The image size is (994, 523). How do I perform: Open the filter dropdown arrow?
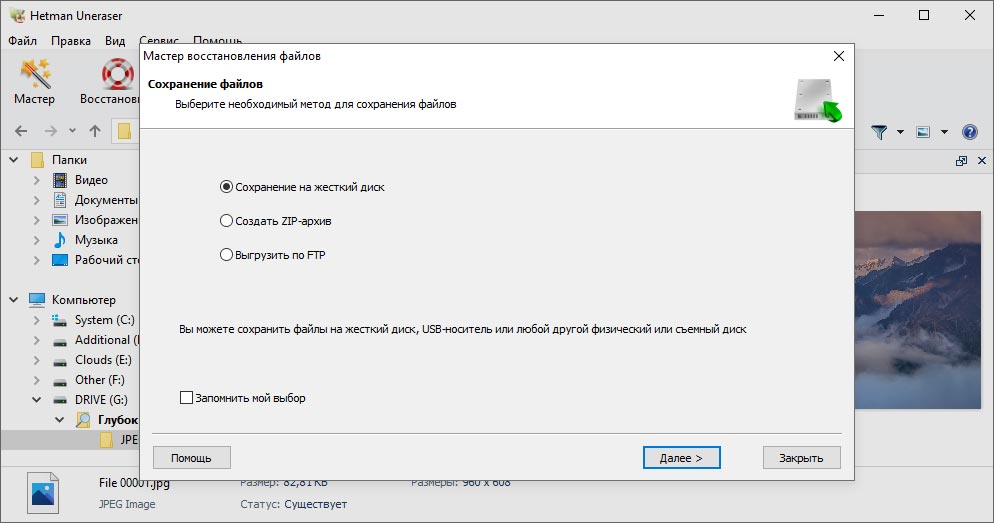tap(900, 132)
